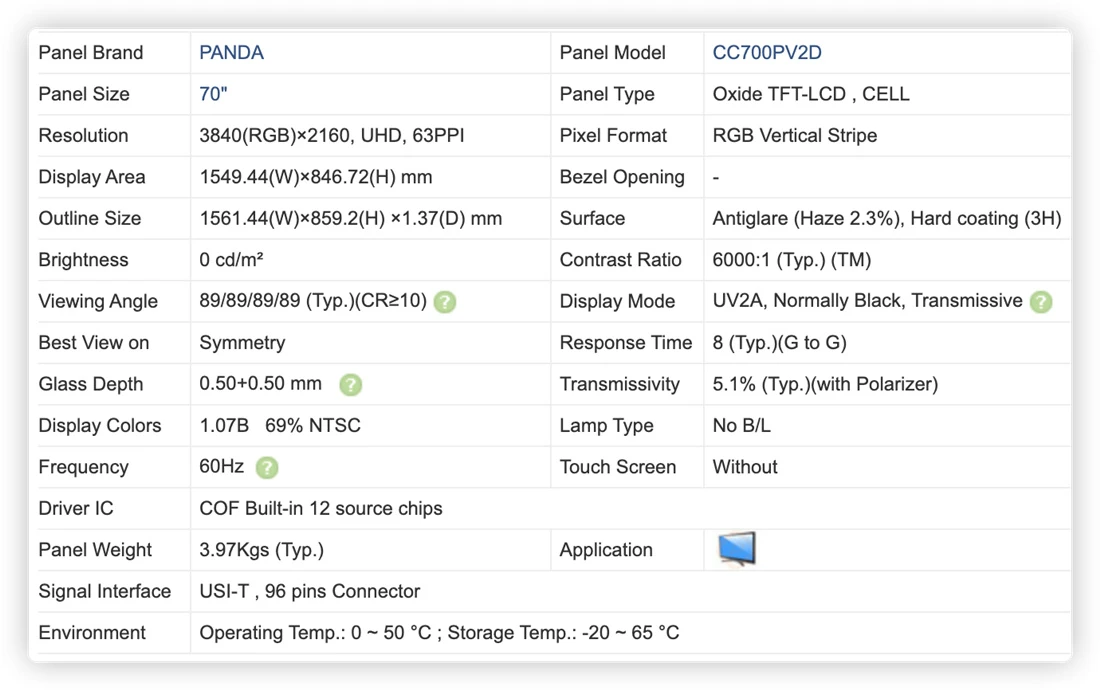Viewport: 1100px width, 690px height.
Task: Click the Lamp Type No B/L value
Action: pos(741,426)
